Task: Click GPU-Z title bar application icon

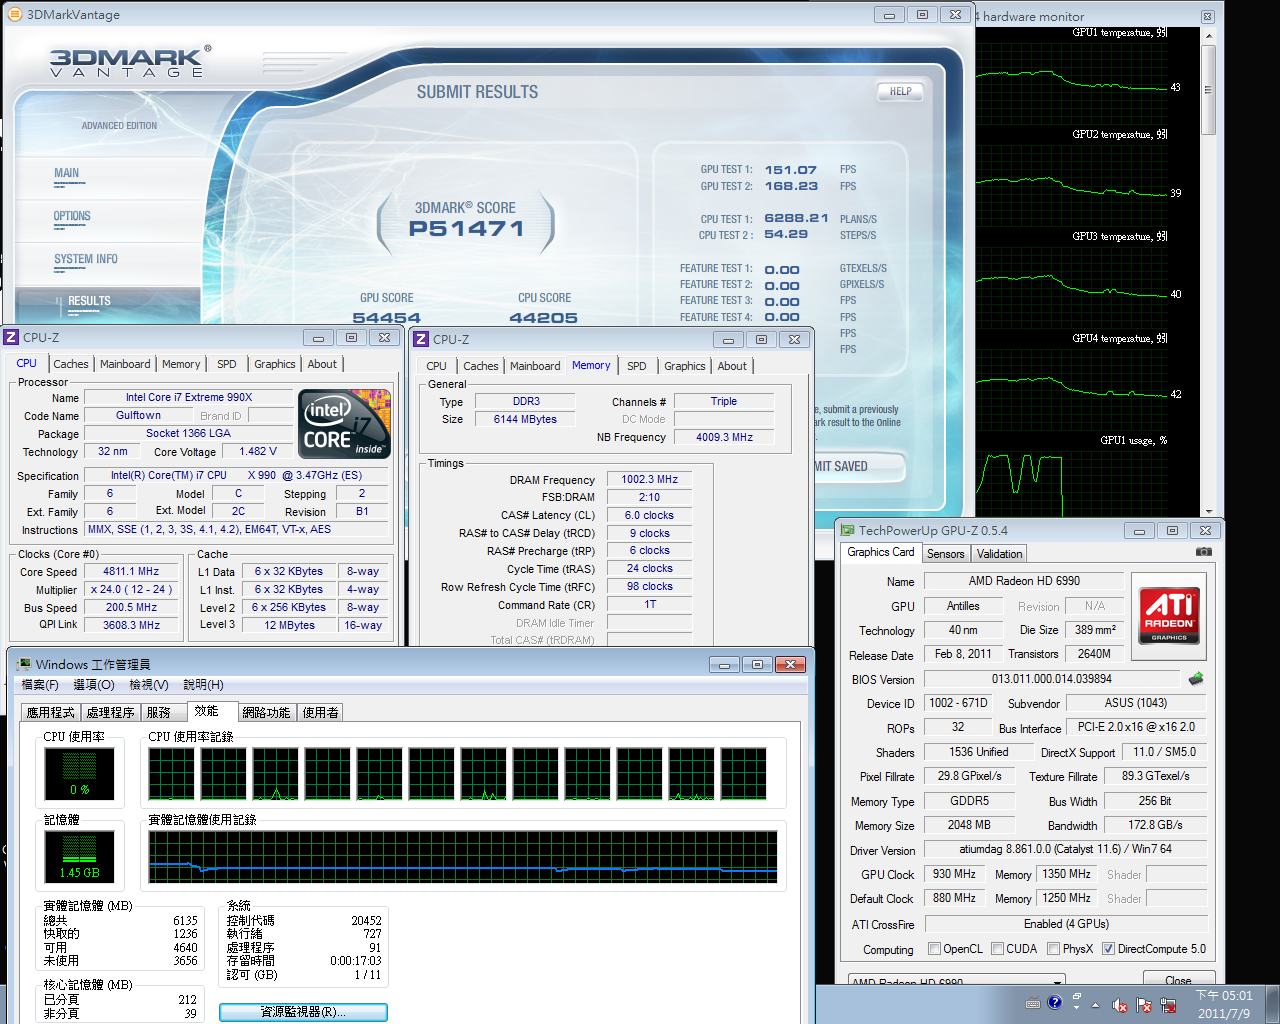Action: tap(847, 530)
